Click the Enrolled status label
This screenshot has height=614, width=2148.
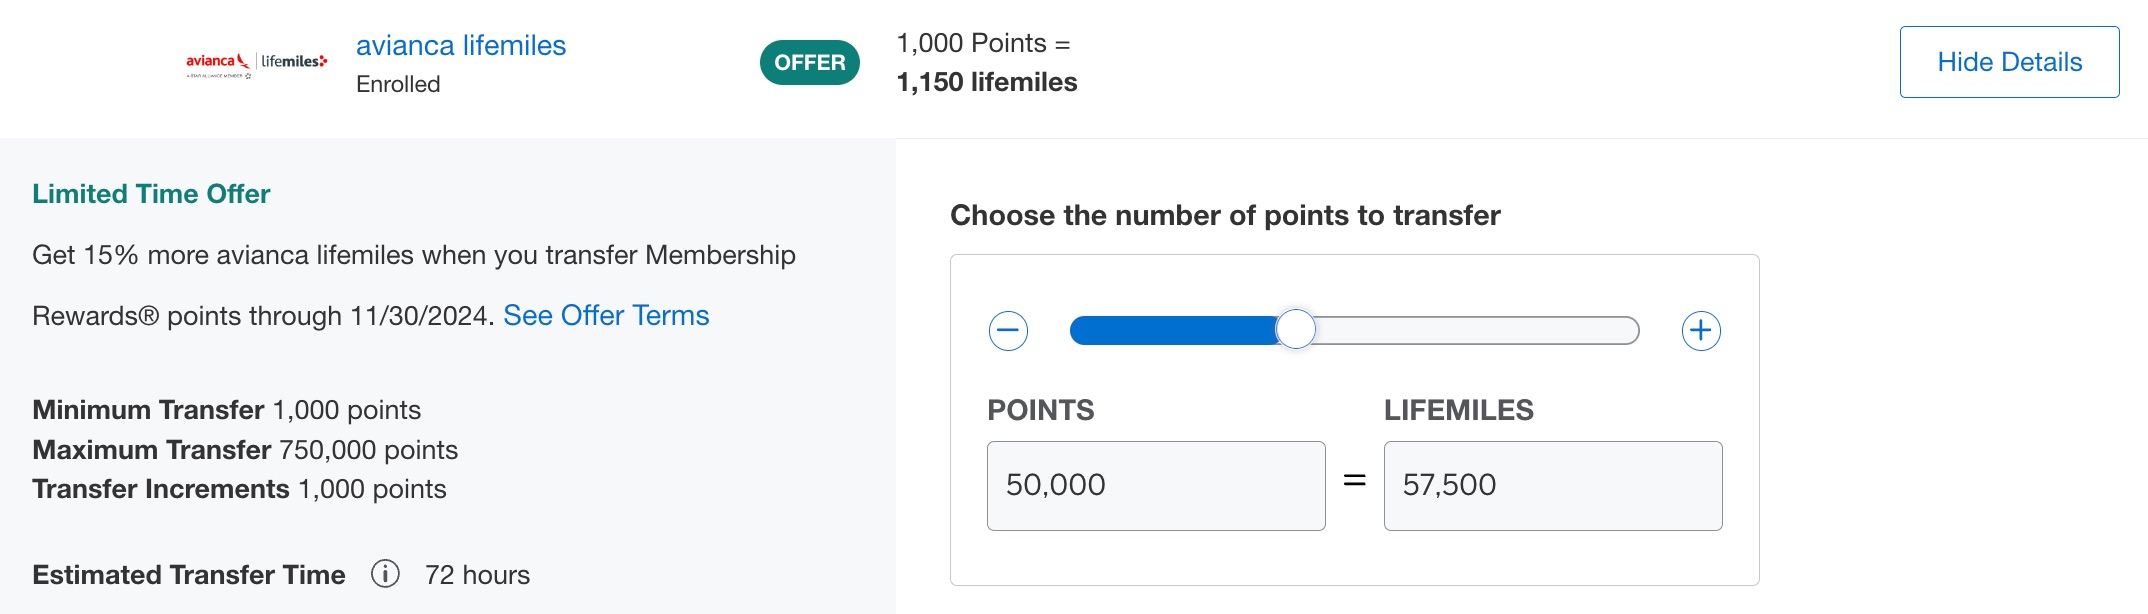point(398,84)
